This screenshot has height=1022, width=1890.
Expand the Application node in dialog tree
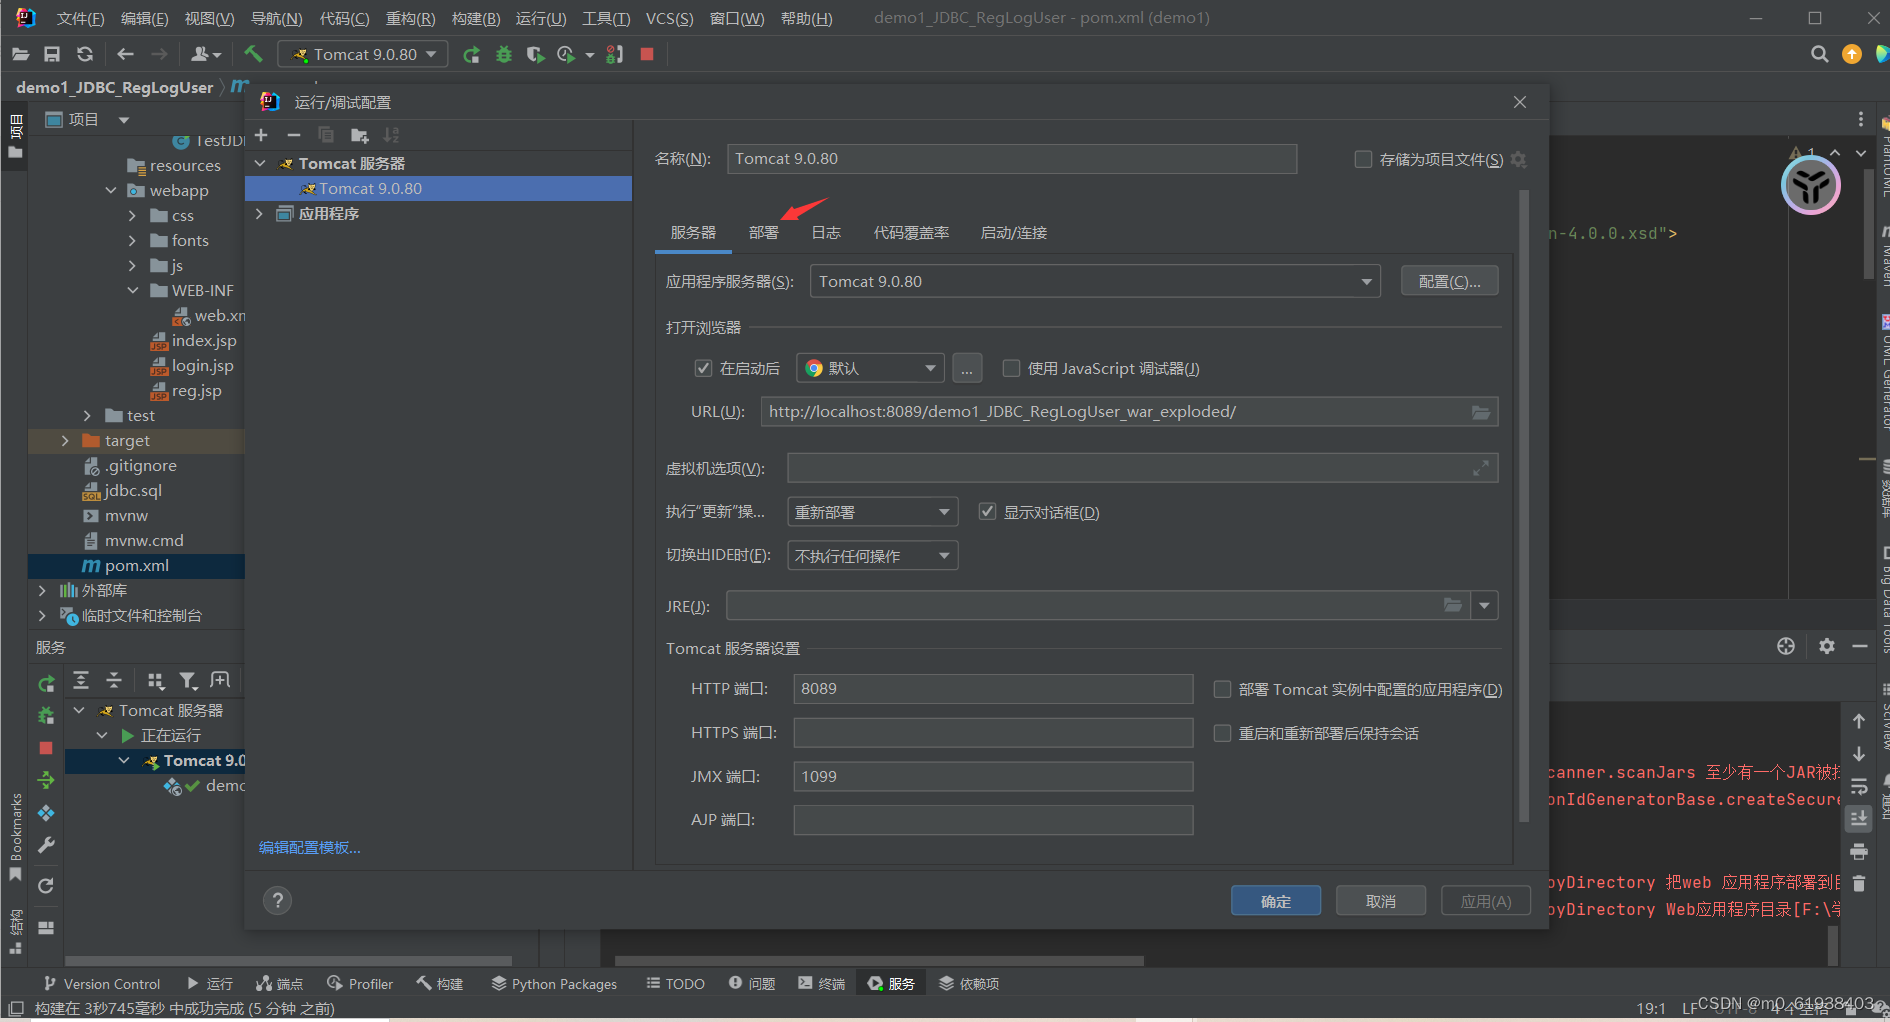point(260,213)
